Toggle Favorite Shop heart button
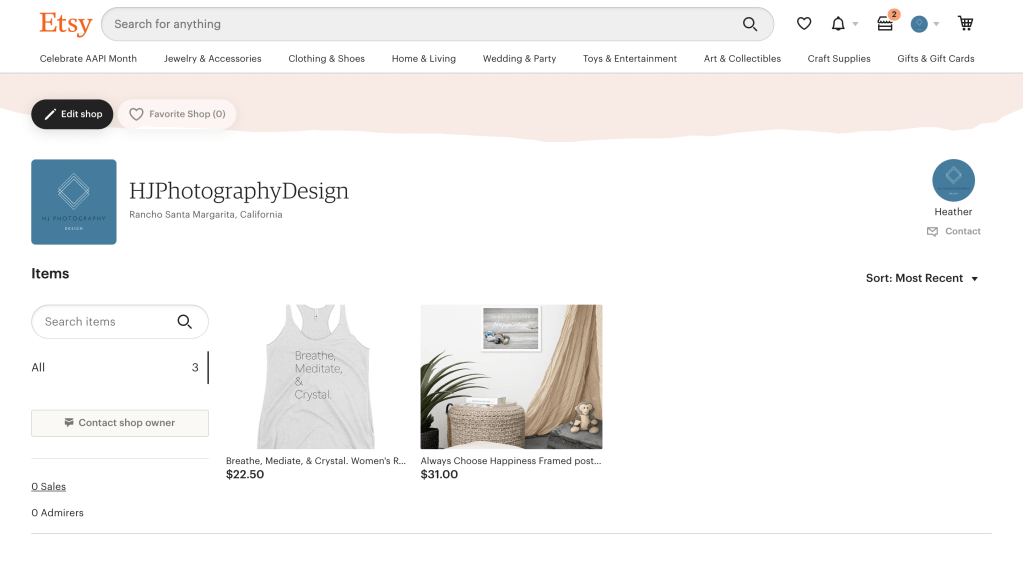Screen dimensions: 1023x561 coord(177,114)
